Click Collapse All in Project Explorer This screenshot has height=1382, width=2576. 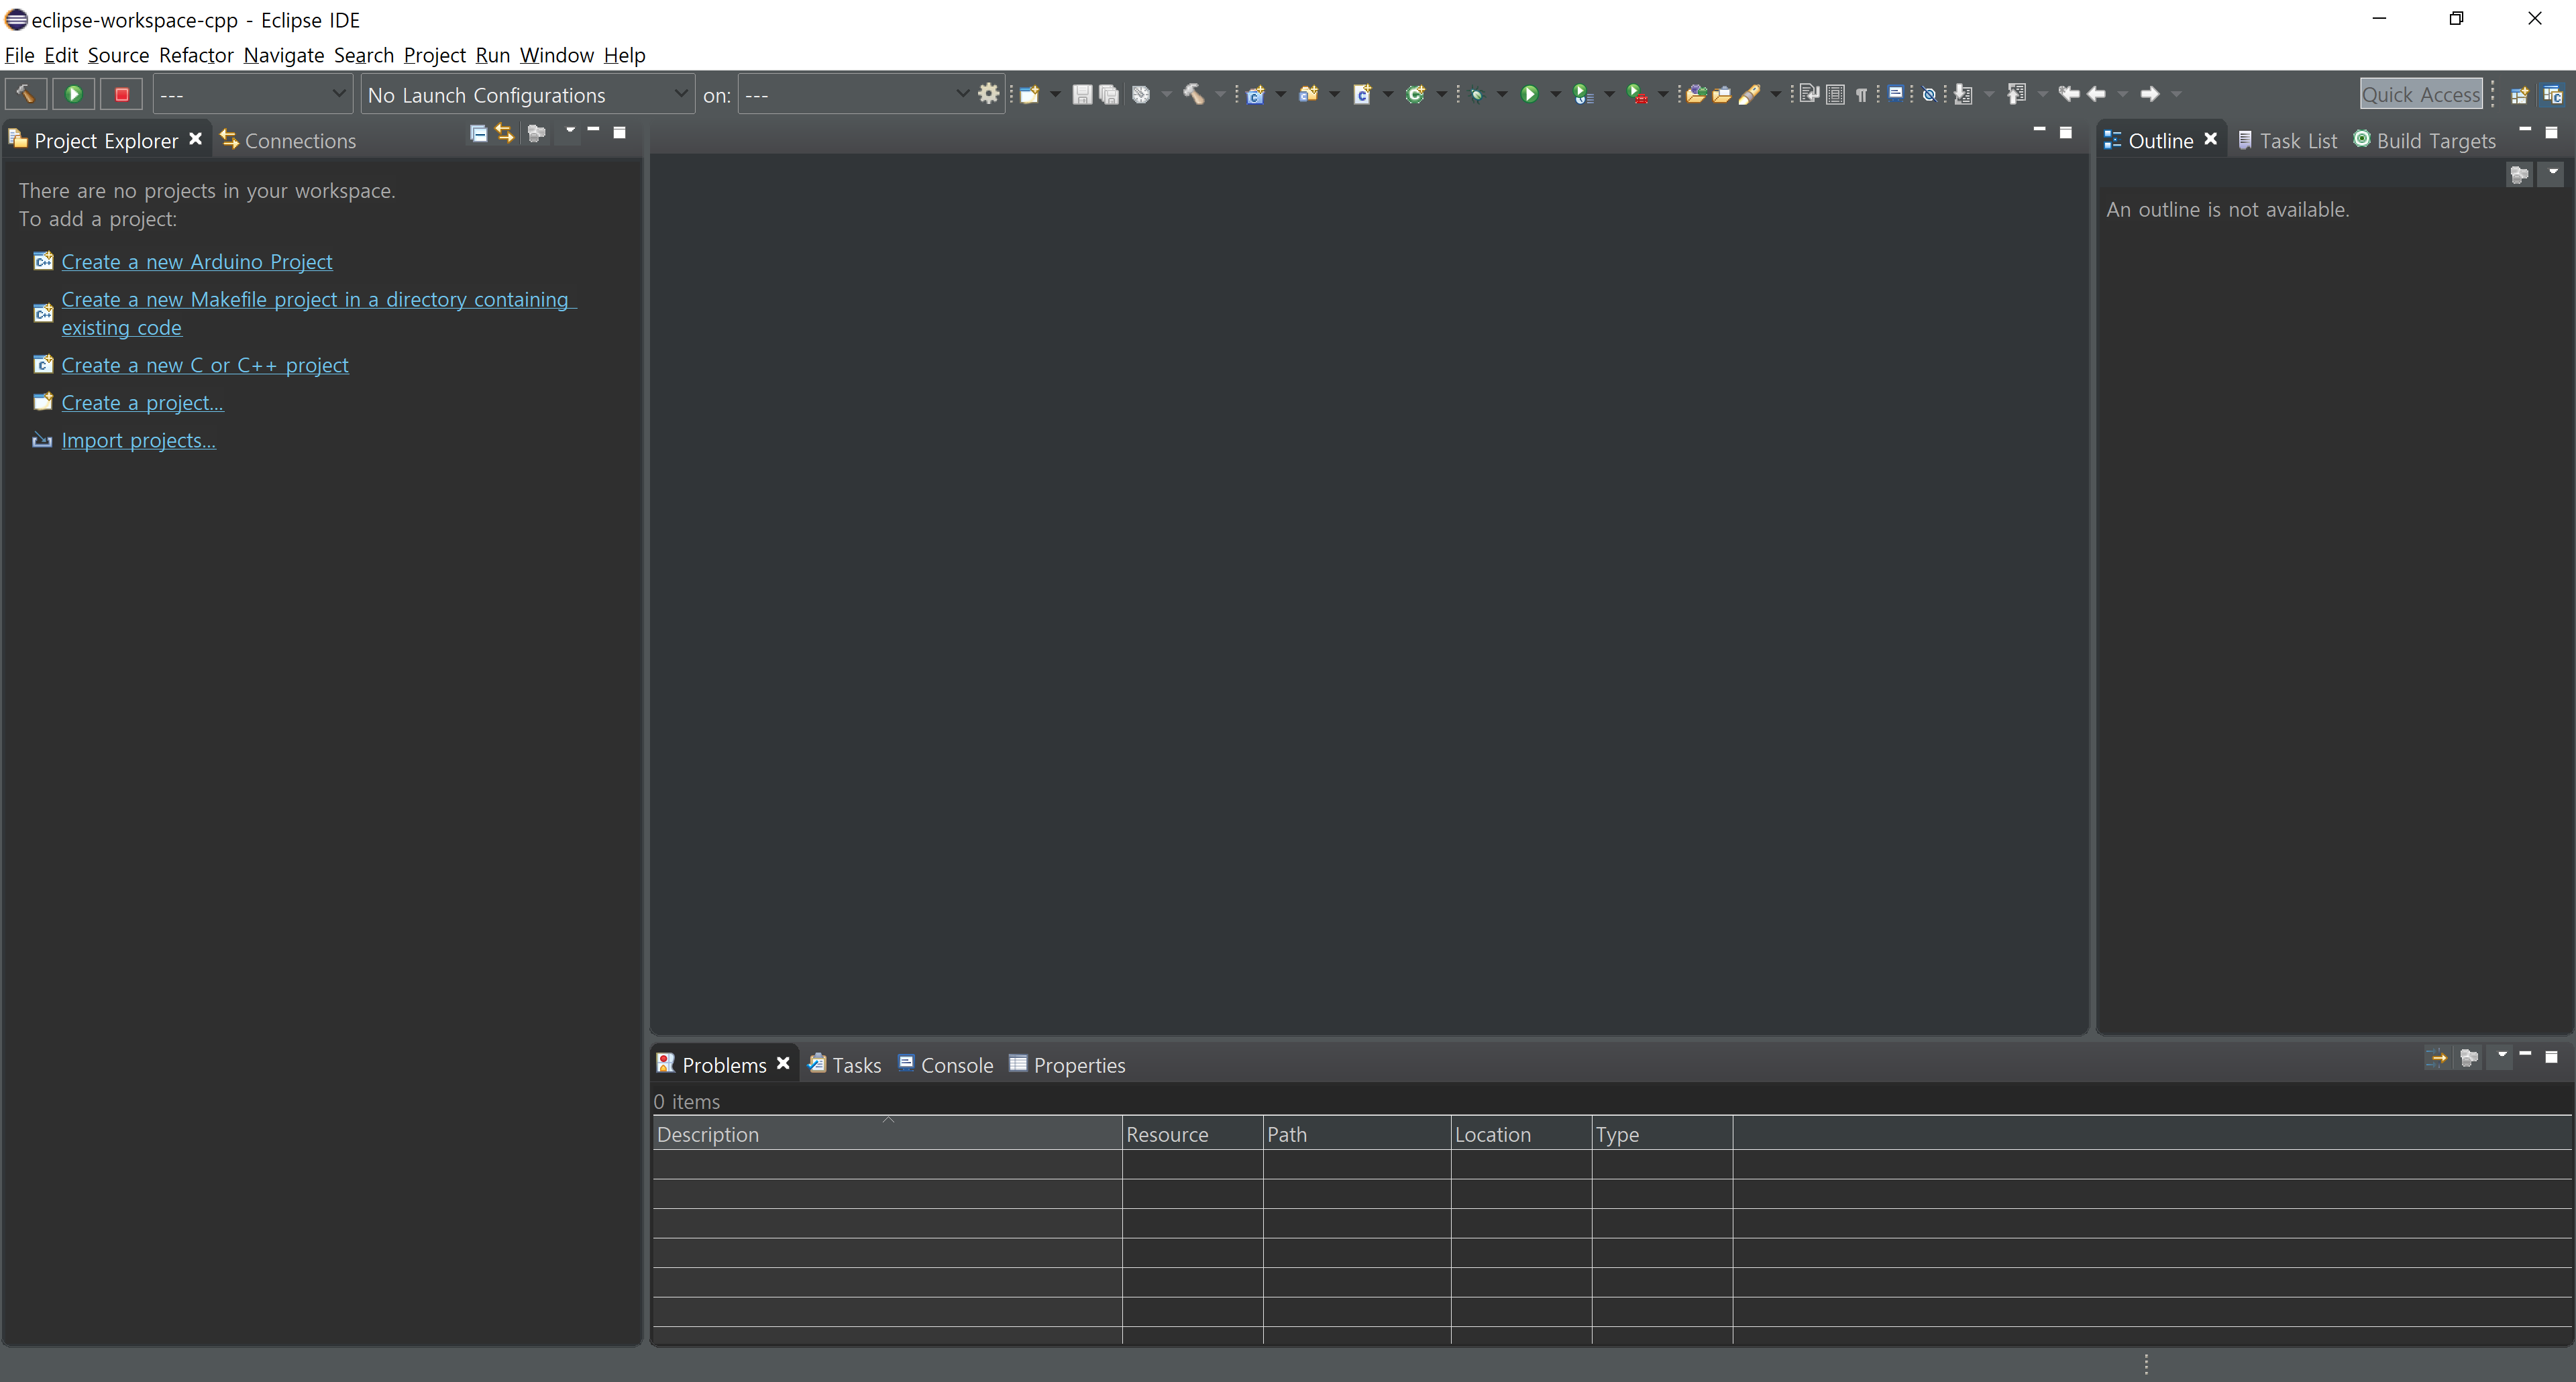coord(478,133)
